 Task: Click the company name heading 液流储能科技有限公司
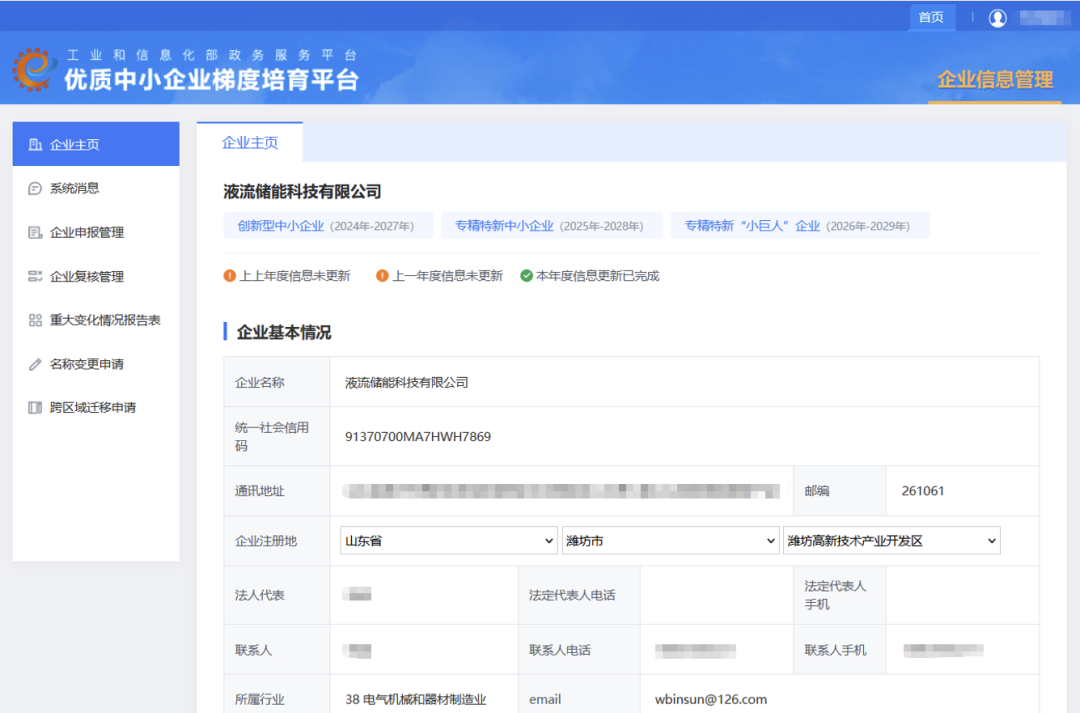click(x=302, y=192)
